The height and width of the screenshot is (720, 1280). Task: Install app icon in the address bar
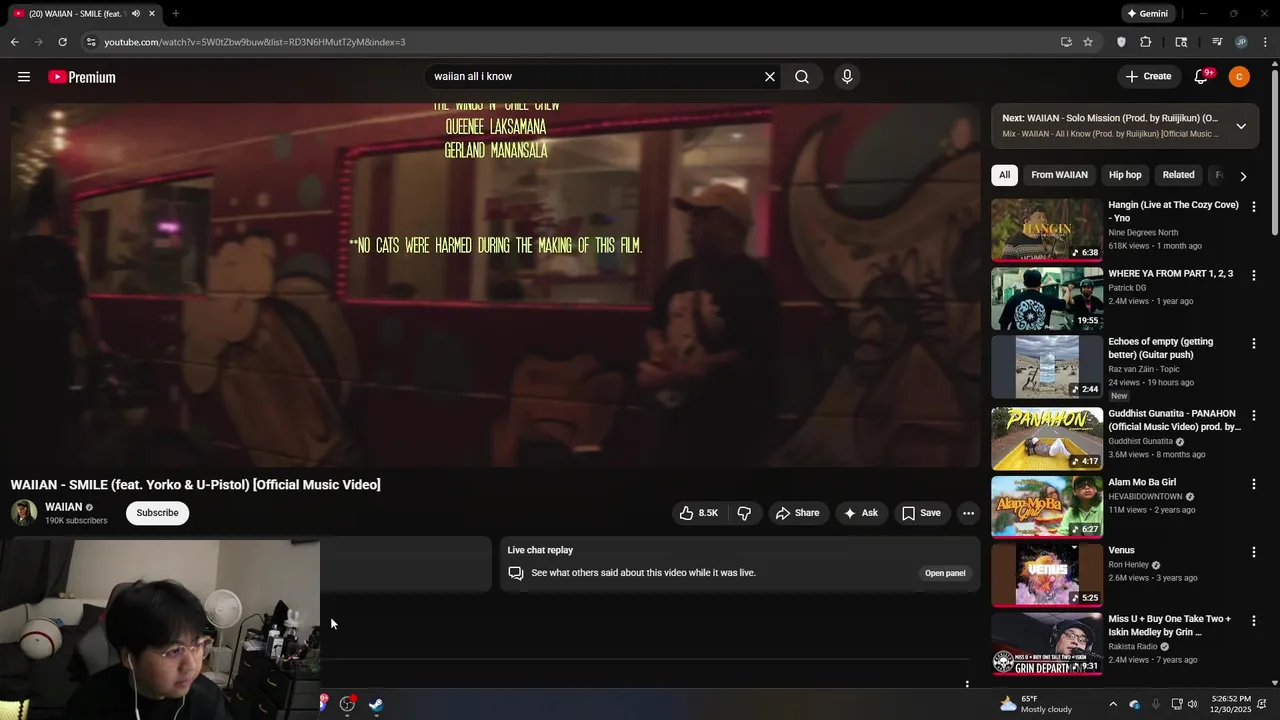[1066, 42]
